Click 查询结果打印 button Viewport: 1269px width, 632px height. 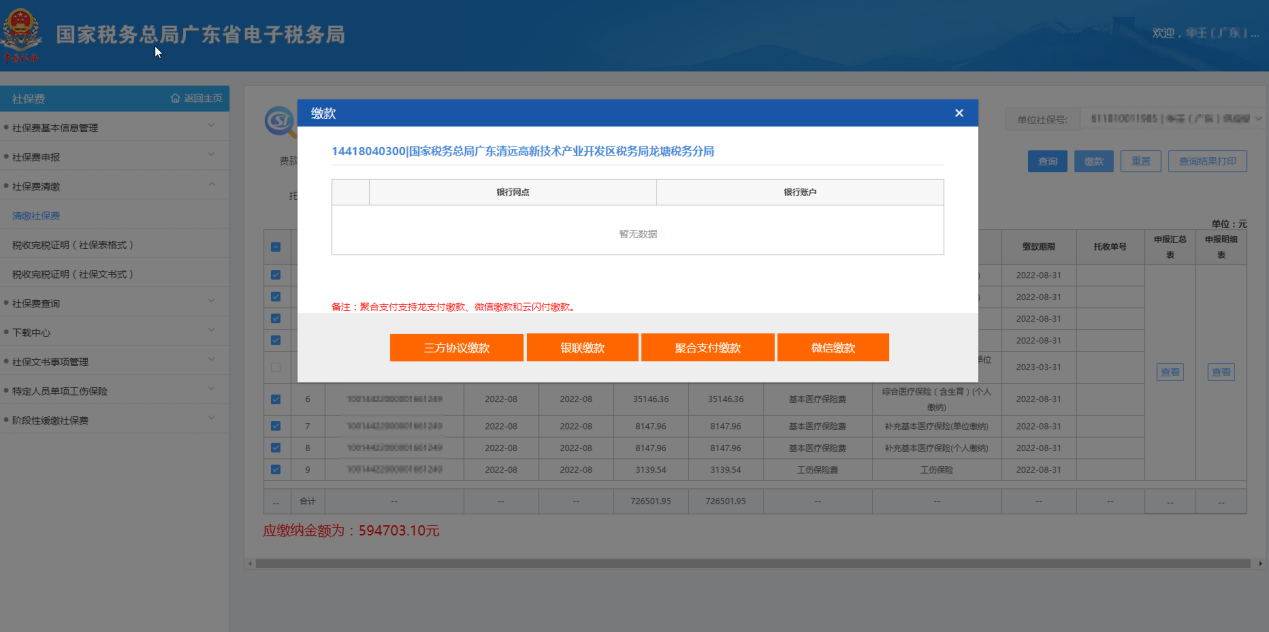pyautogui.click(x=1206, y=161)
